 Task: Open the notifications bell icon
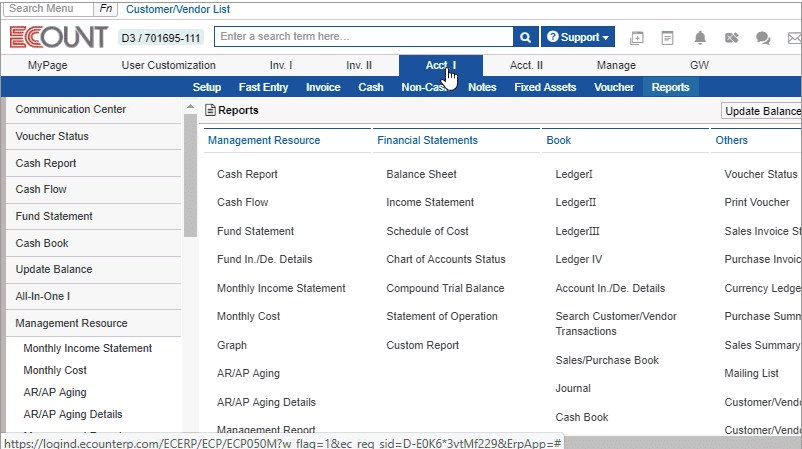[700, 38]
